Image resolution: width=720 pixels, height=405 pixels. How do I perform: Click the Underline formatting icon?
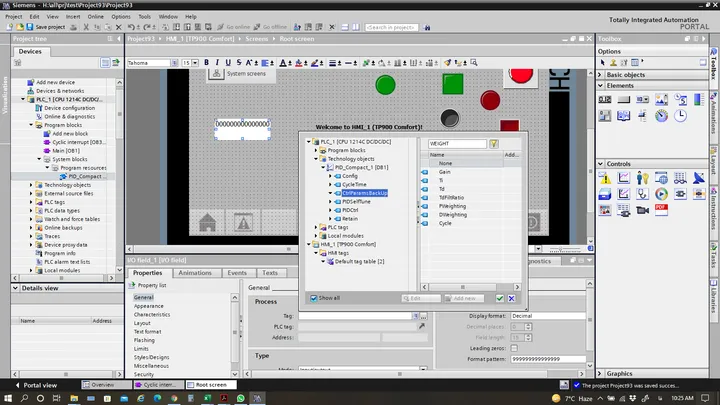pos(228,63)
